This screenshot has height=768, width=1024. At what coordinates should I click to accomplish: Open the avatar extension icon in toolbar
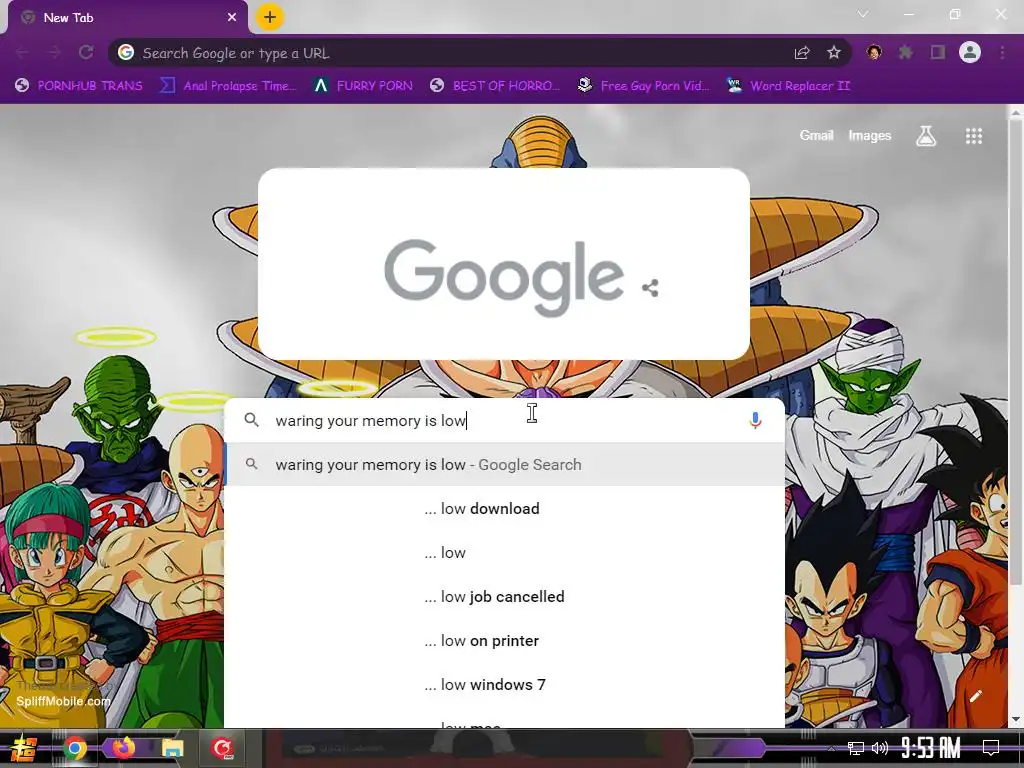[874, 52]
